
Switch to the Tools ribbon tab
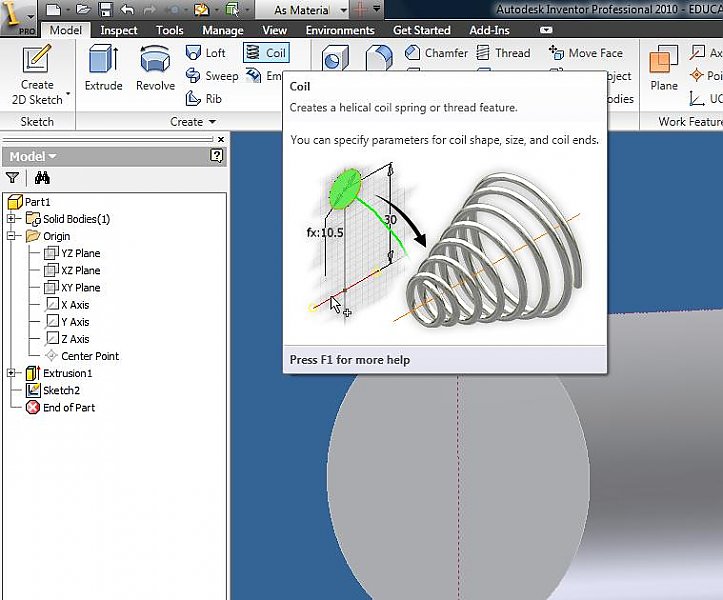pos(170,30)
